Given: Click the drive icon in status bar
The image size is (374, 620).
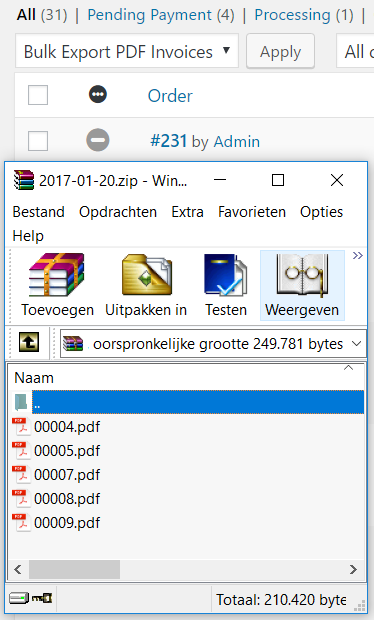Looking at the screenshot, I should point(19,598).
